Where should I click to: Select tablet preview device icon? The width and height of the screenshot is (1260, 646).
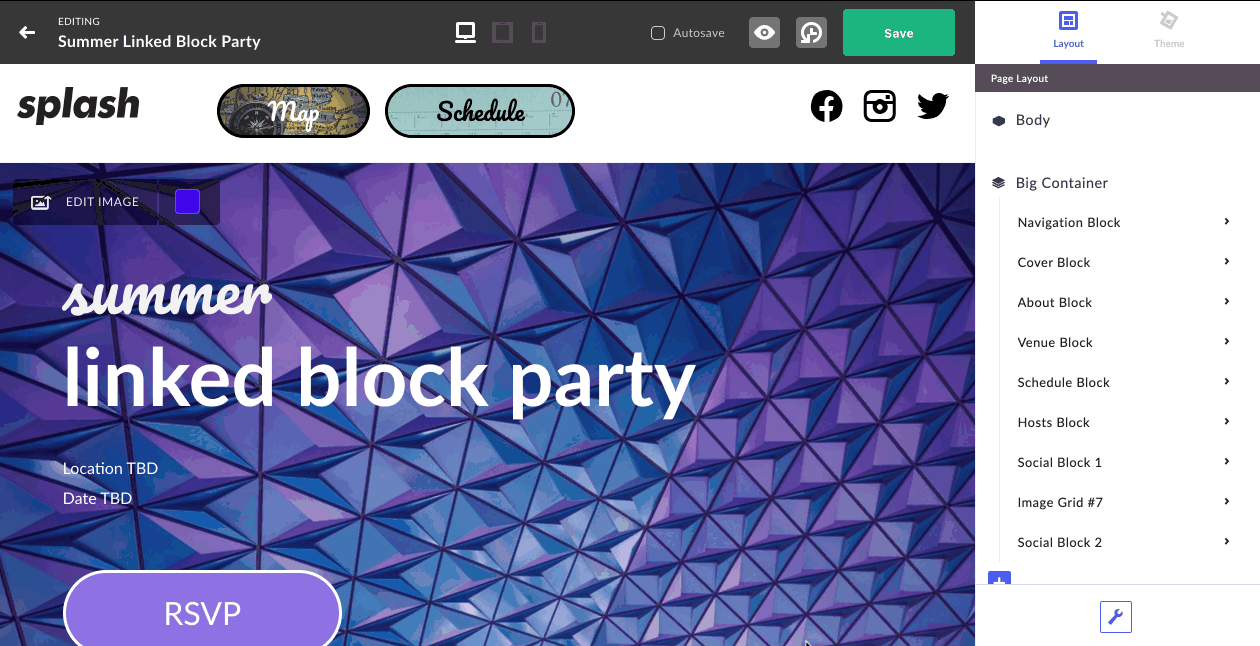tap(503, 32)
